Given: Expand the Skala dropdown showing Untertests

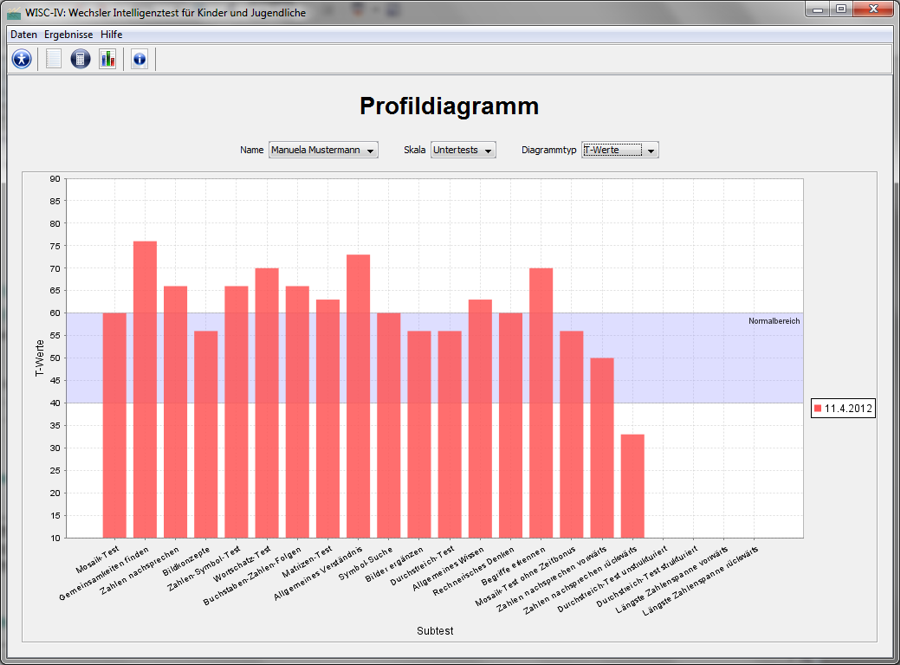Looking at the screenshot, I should (463, 150).
